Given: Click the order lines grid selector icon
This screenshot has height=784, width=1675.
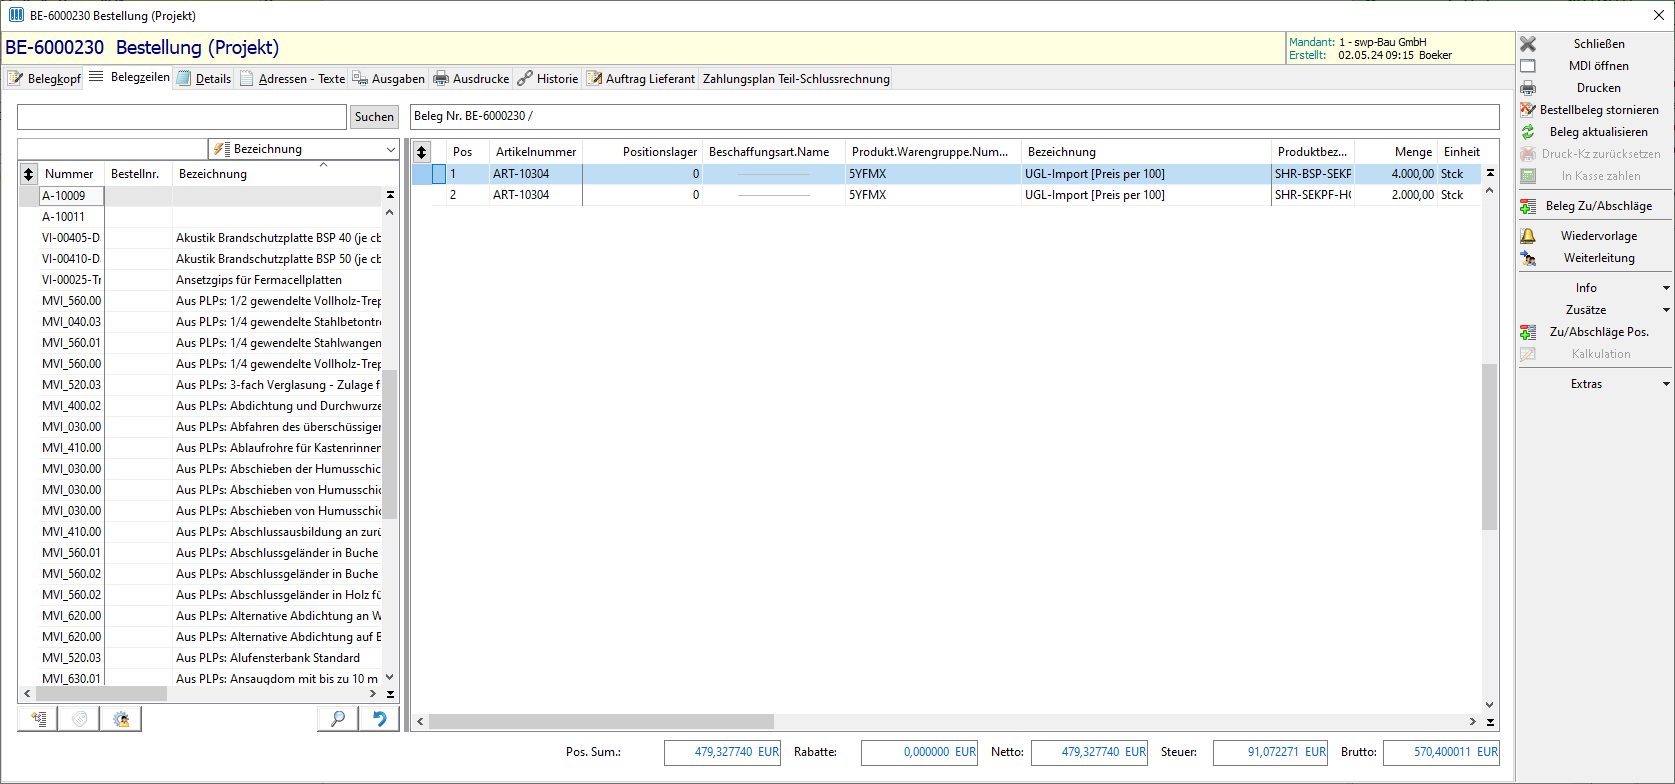Looking at the screenshot, I should [x=422, y=152].
